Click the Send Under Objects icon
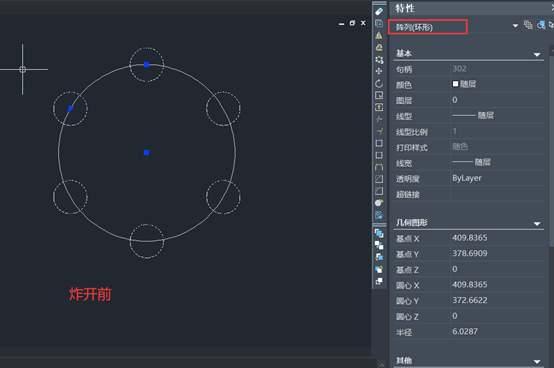Image resolution: width=554 pixels, height=368 pixels. [x=379, y=269]
